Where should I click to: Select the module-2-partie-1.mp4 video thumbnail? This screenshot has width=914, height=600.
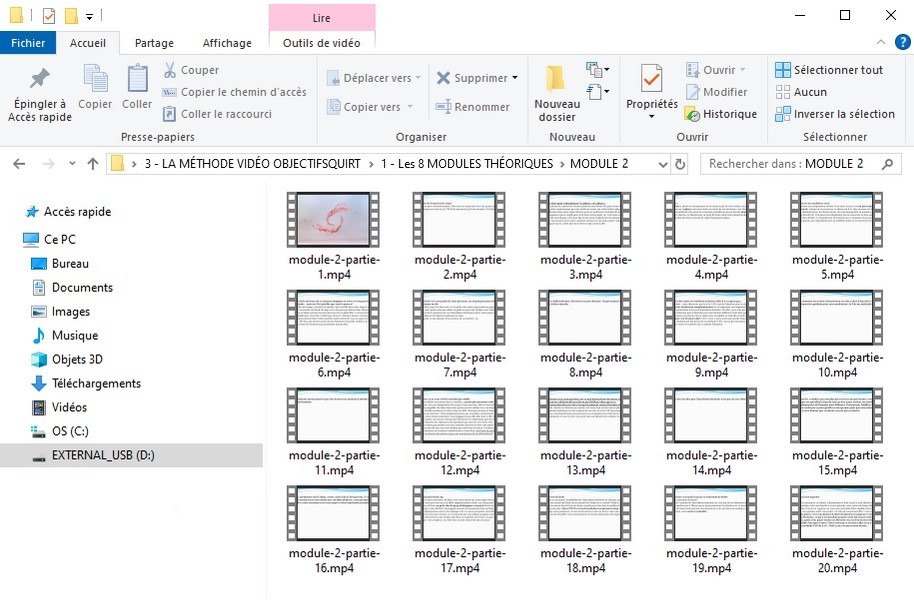[333, 220]
